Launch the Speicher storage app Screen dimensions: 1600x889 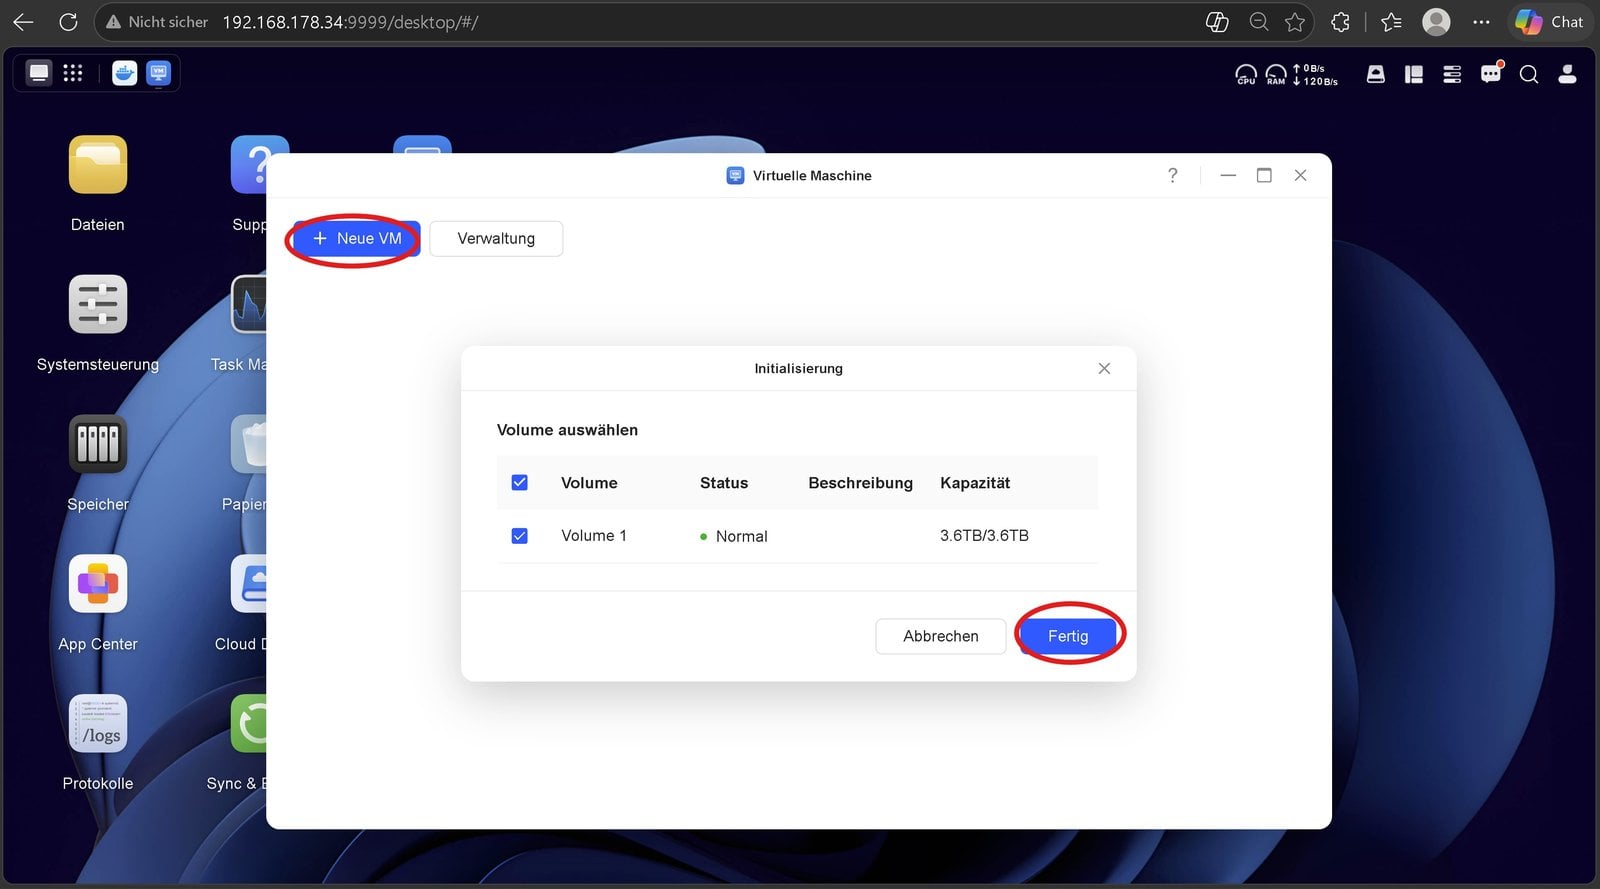98,444
